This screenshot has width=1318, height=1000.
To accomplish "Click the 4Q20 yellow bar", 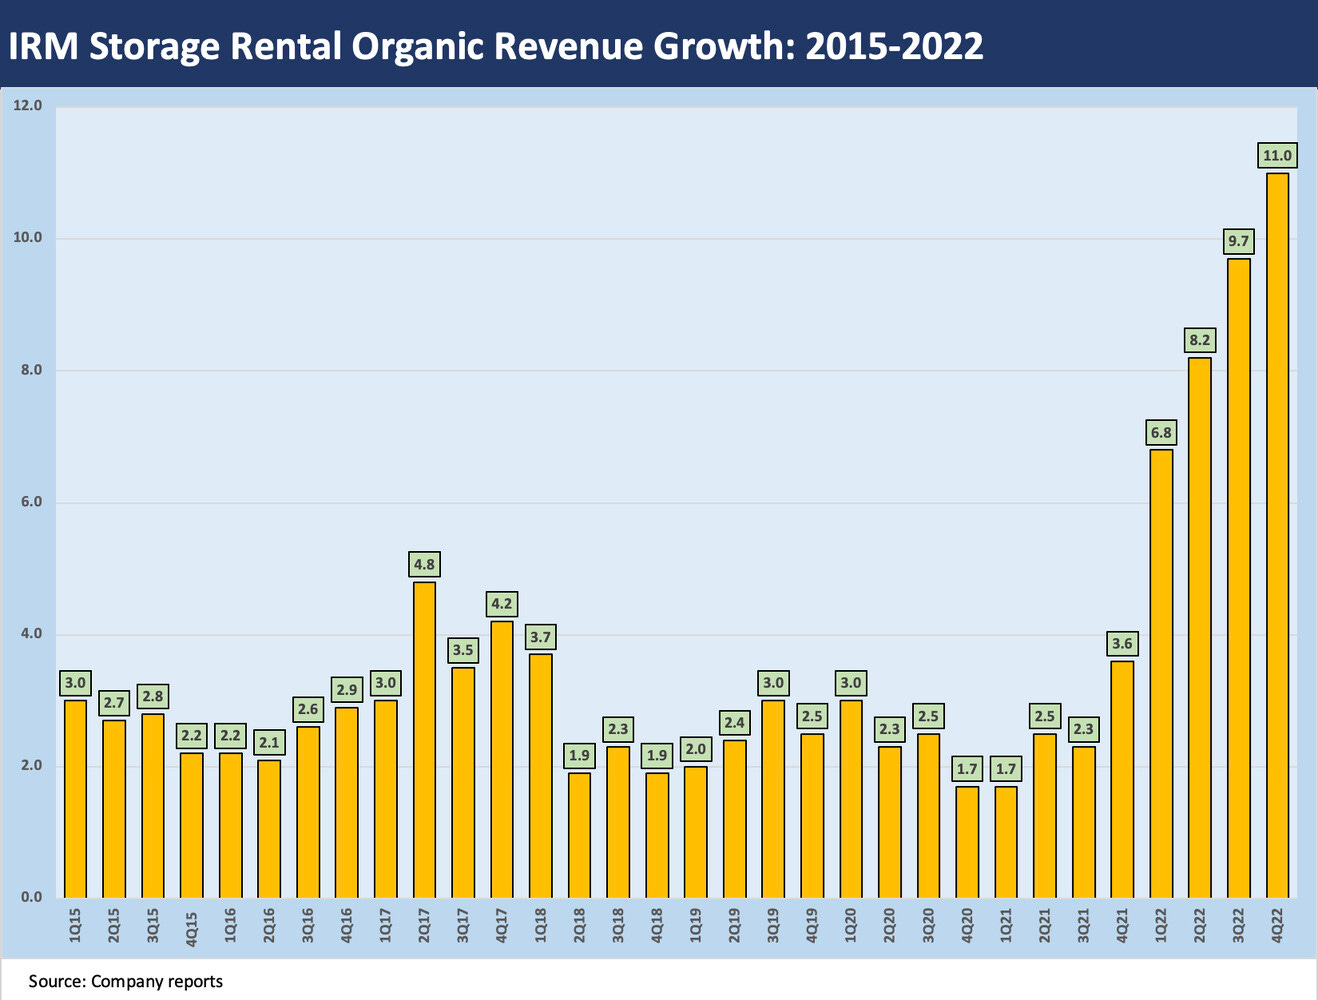I will 967,842.
